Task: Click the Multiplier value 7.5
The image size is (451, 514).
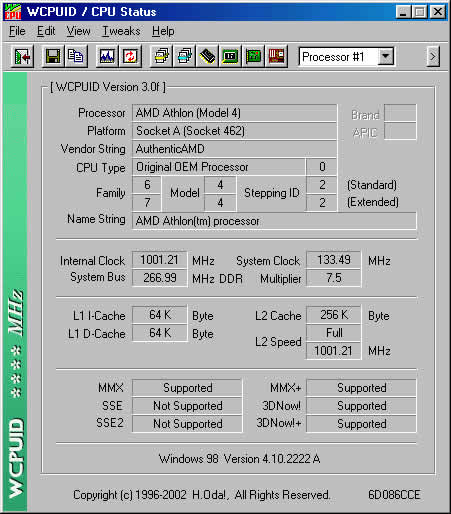Action: coord(334,278)
